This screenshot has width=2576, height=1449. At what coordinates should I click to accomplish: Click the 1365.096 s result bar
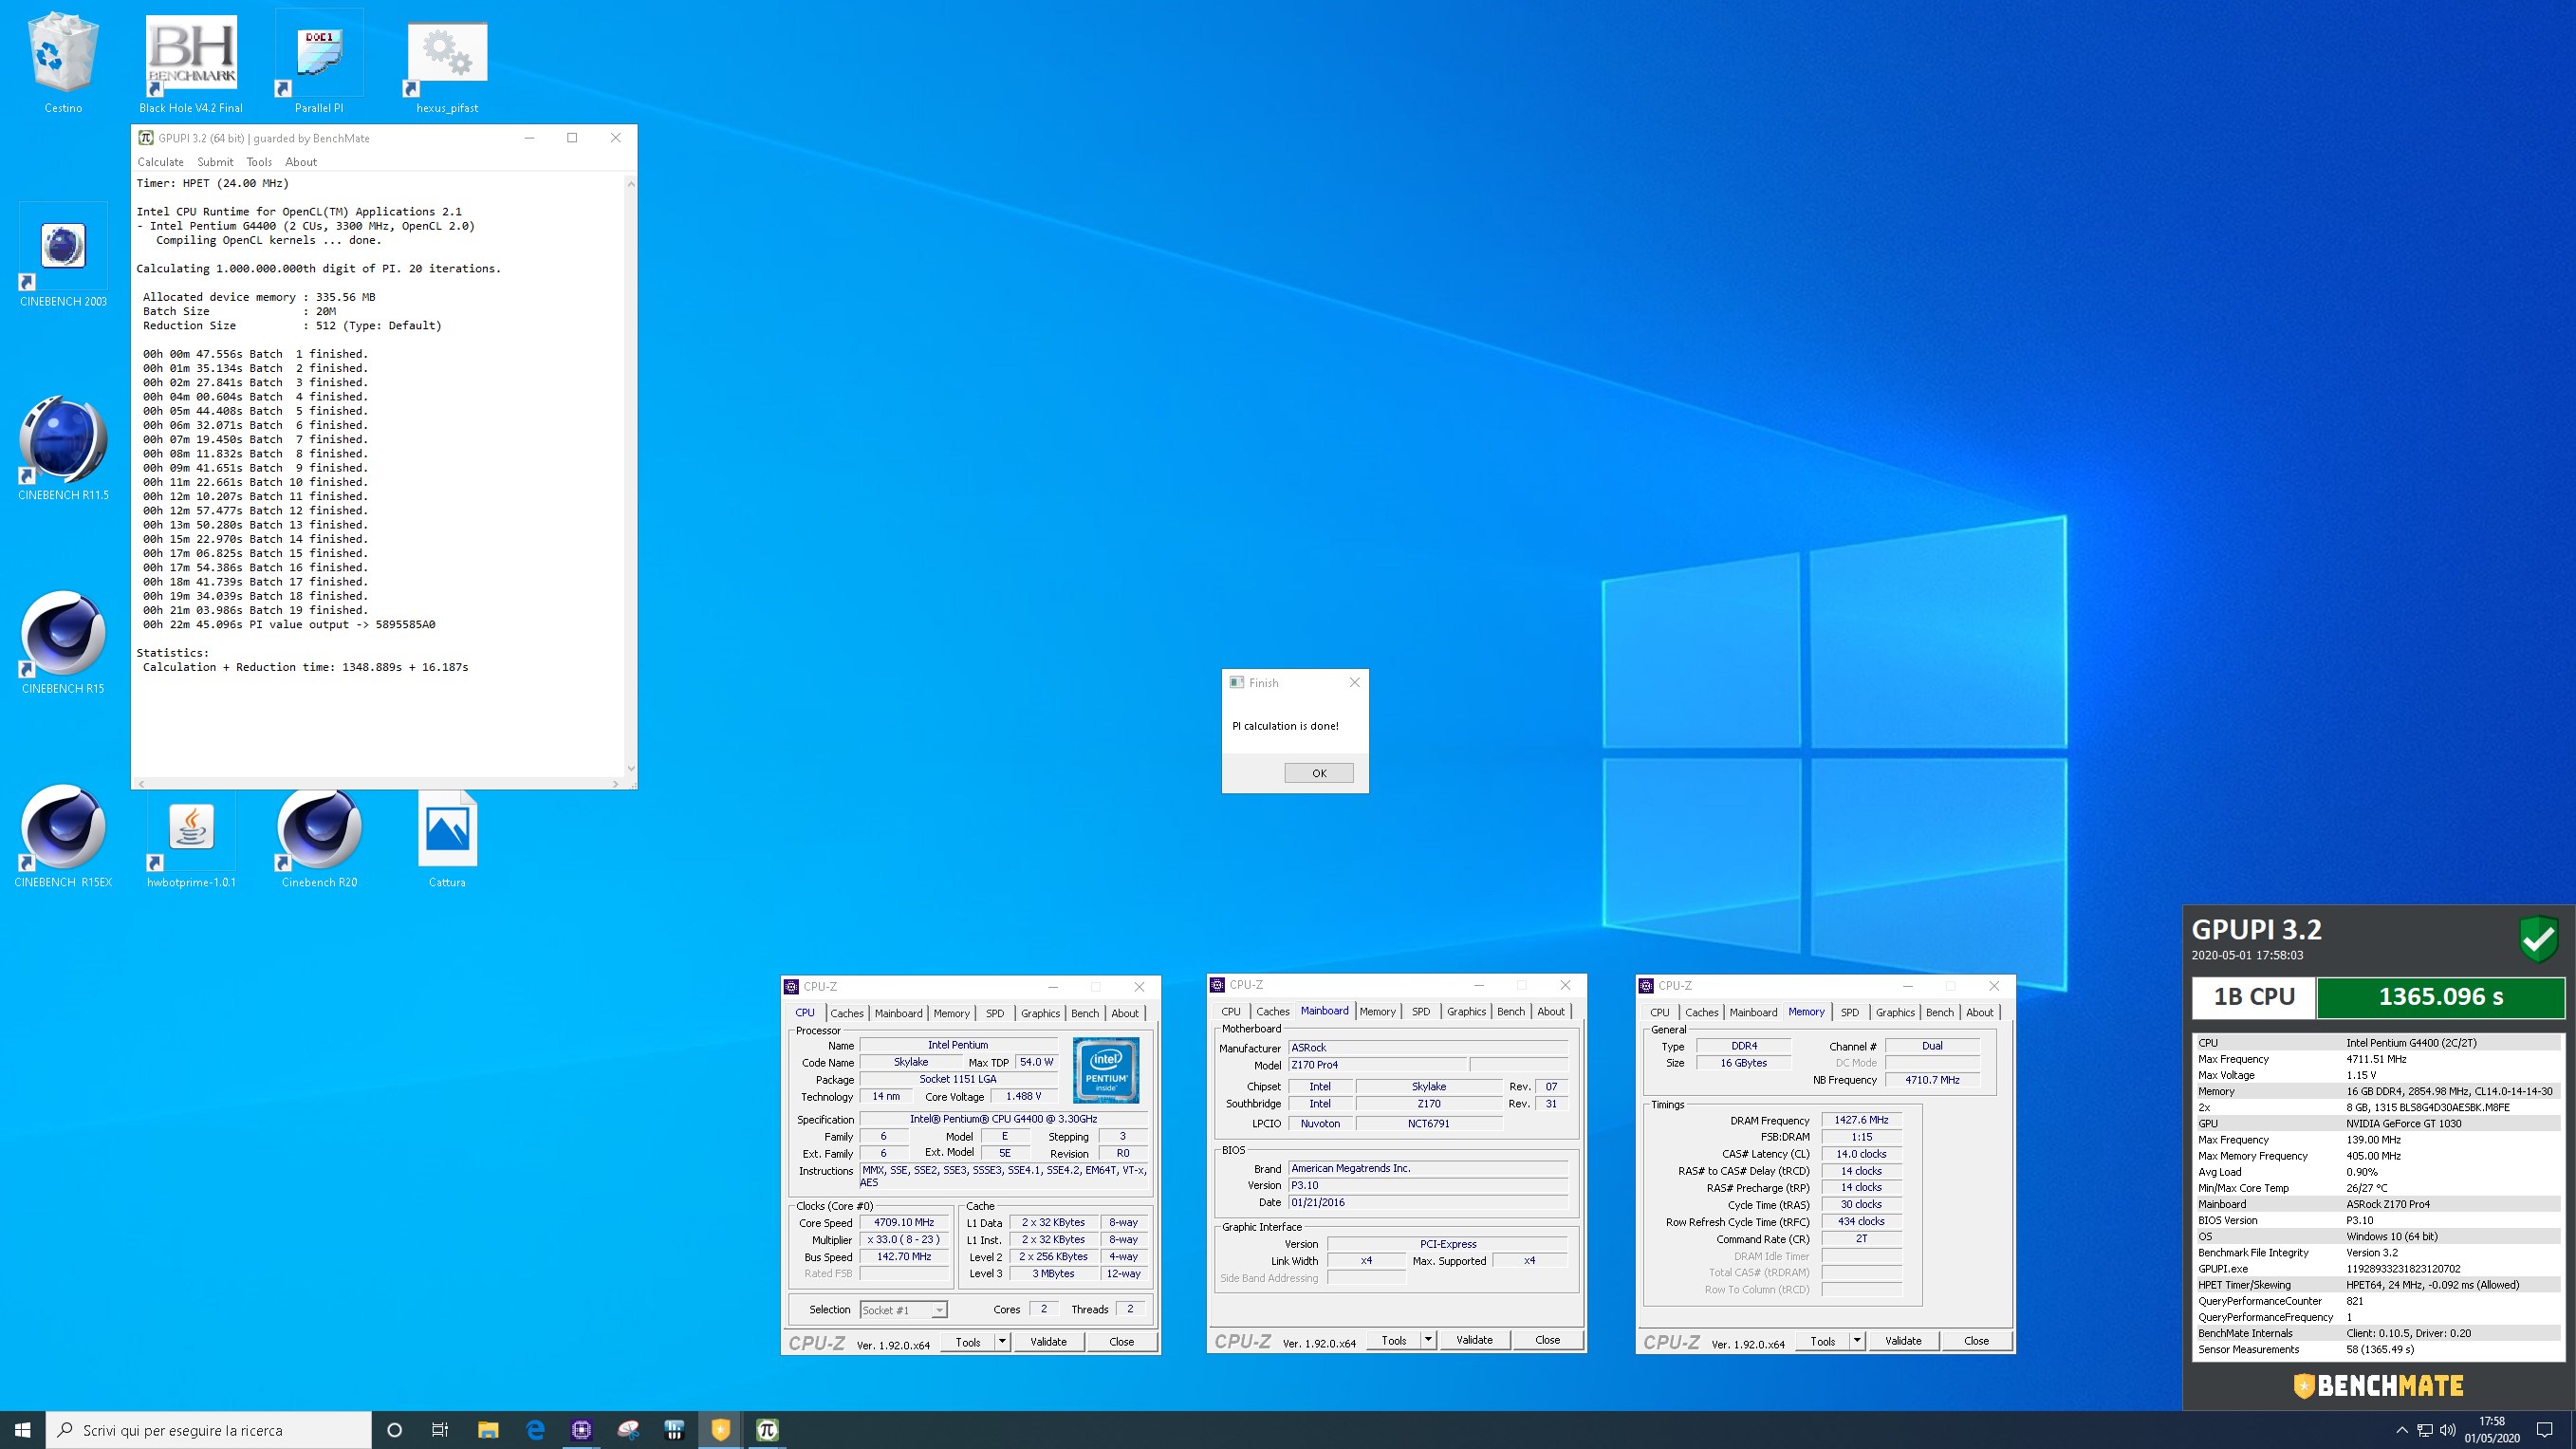2440,997
